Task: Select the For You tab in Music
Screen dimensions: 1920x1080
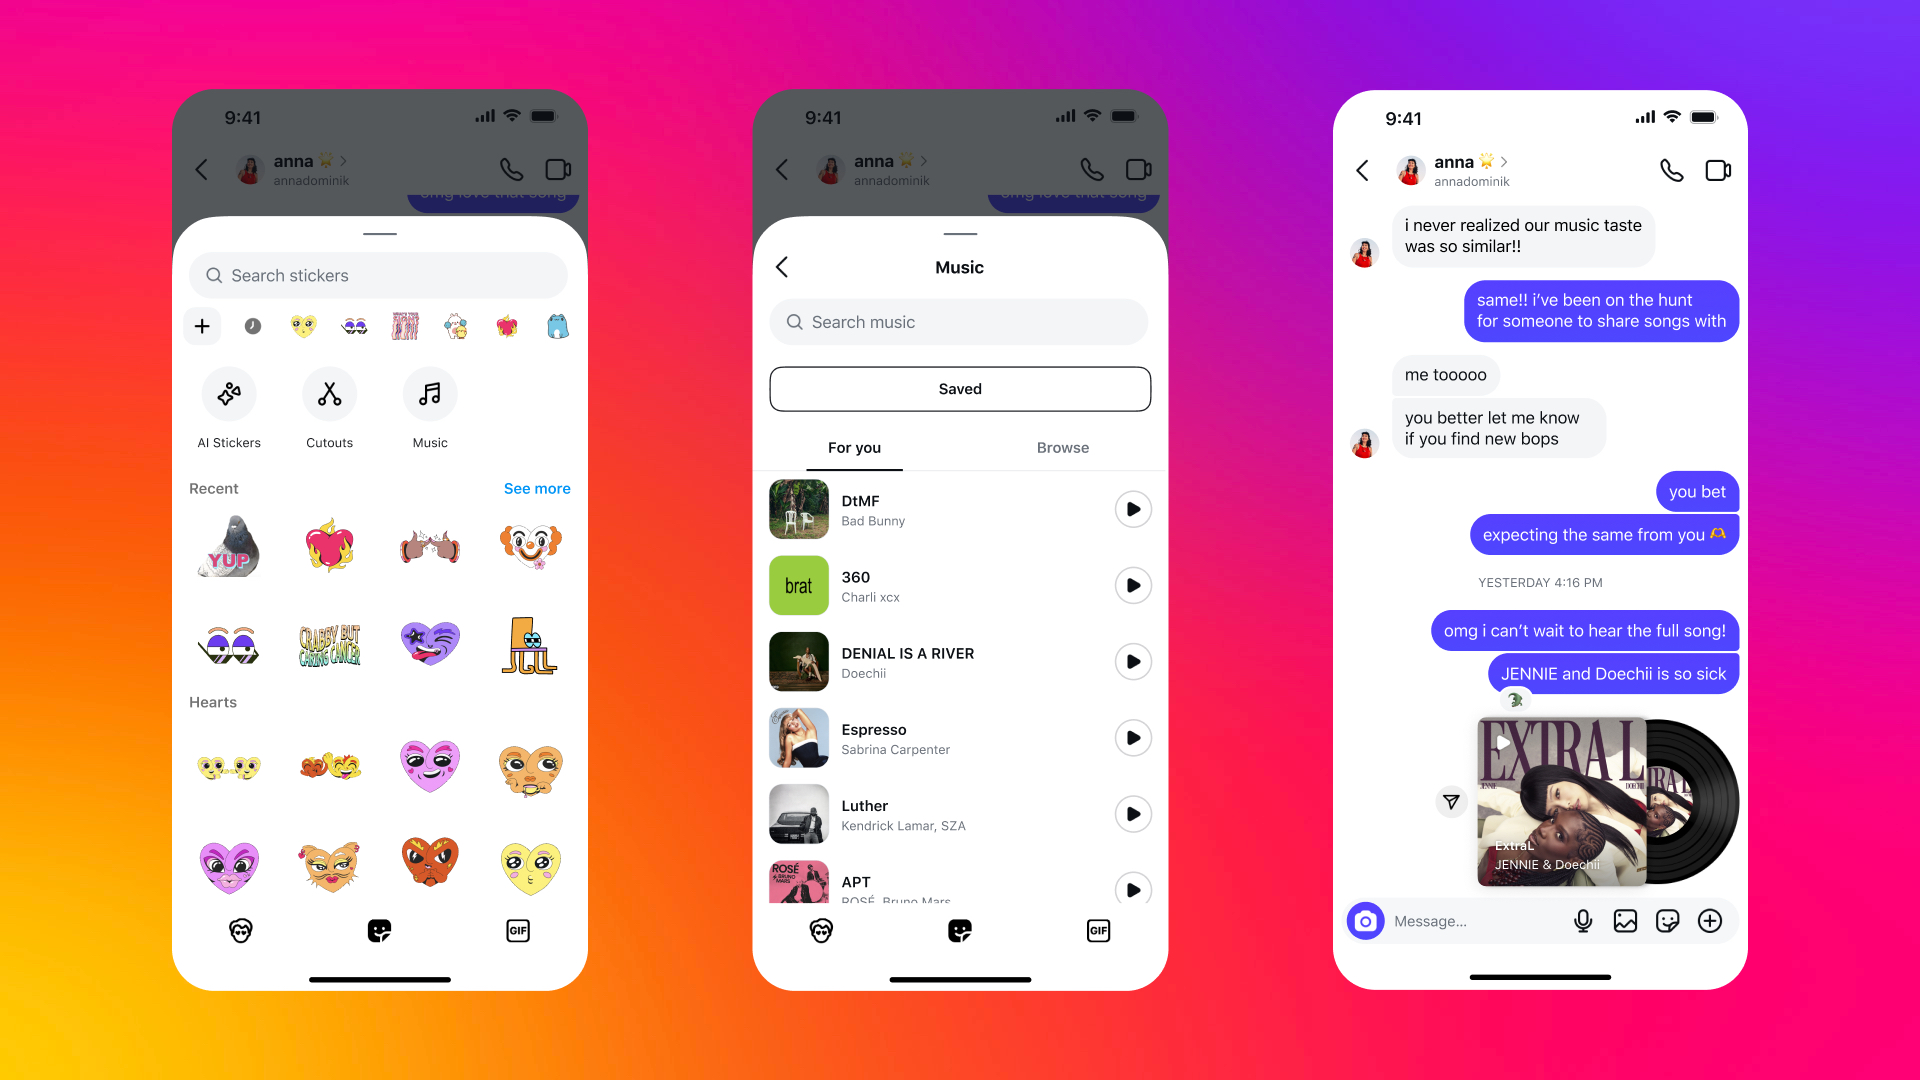Action: 856,447
